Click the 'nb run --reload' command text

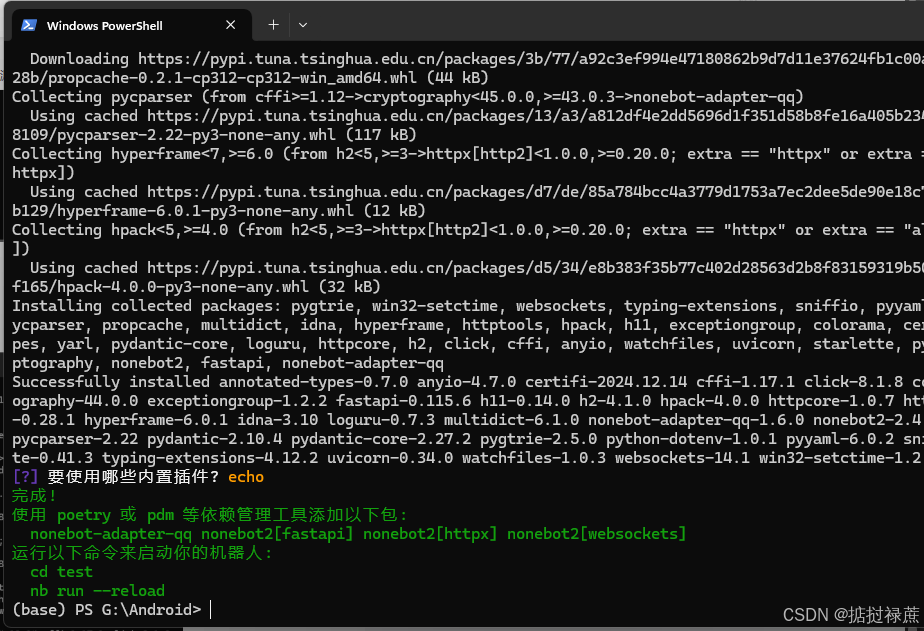click(97, 590)
